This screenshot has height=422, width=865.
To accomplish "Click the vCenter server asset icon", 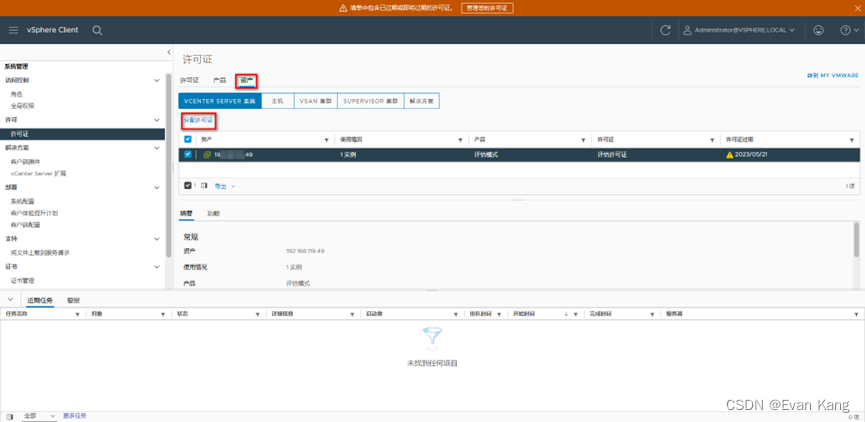I will (207, 155).
